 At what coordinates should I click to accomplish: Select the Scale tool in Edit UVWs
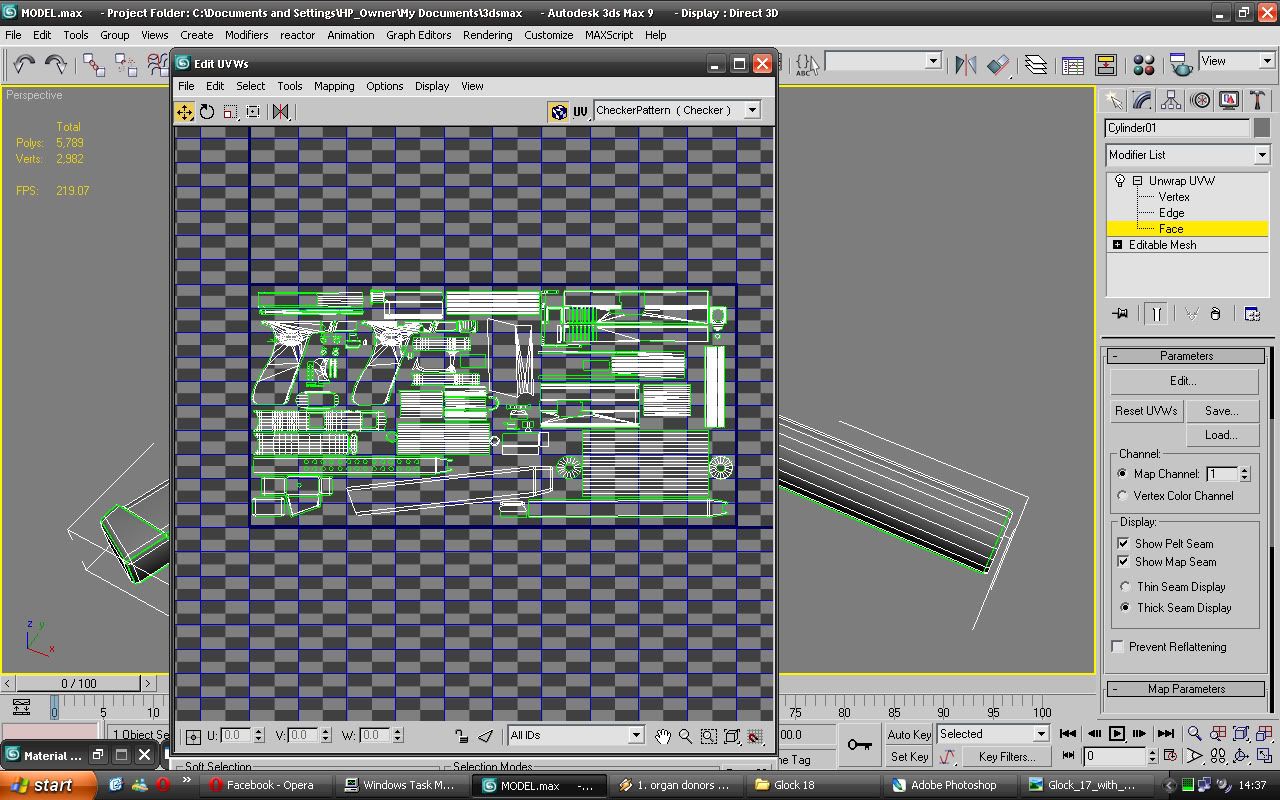pyautogui.click(x=230, y=112)
